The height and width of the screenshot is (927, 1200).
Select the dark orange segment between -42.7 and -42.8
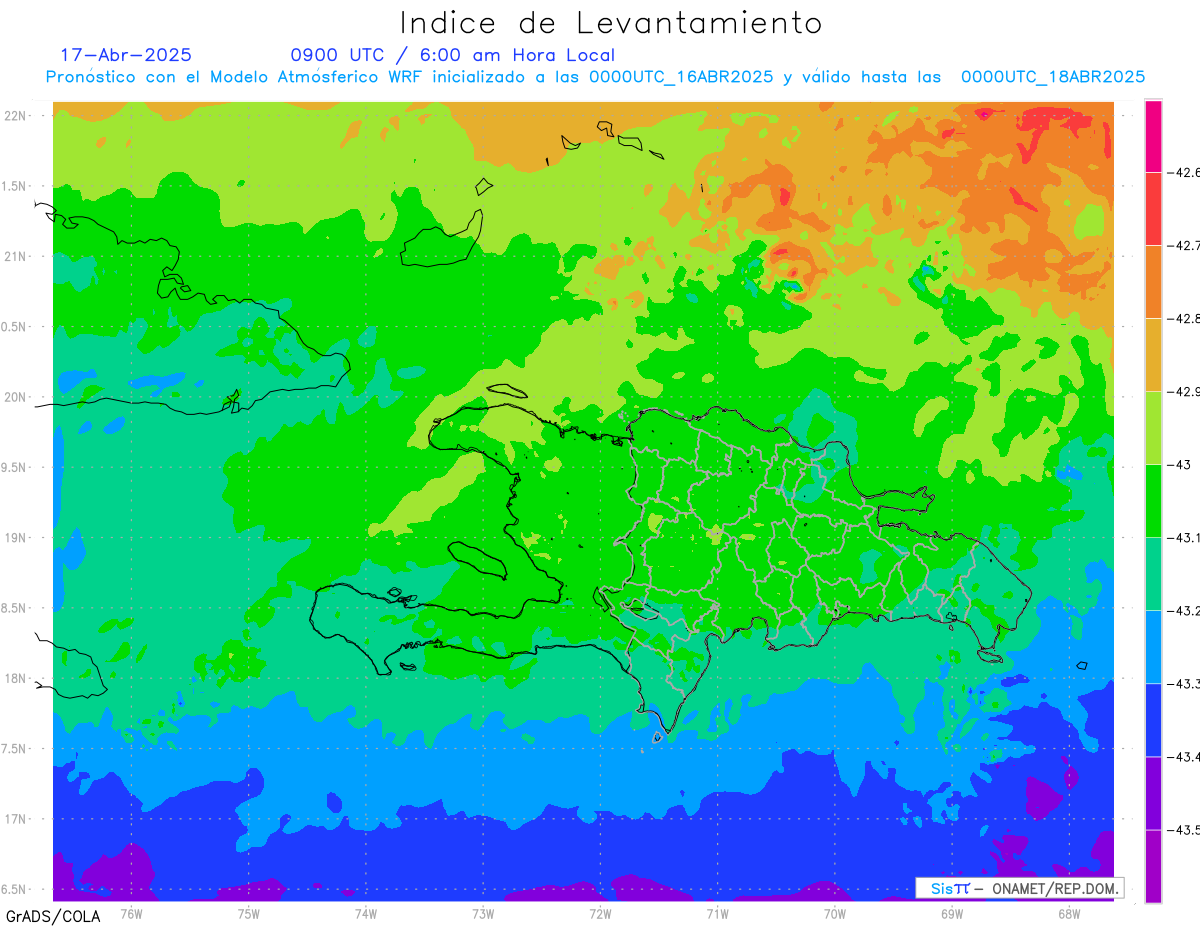[x=1153, y=281]
